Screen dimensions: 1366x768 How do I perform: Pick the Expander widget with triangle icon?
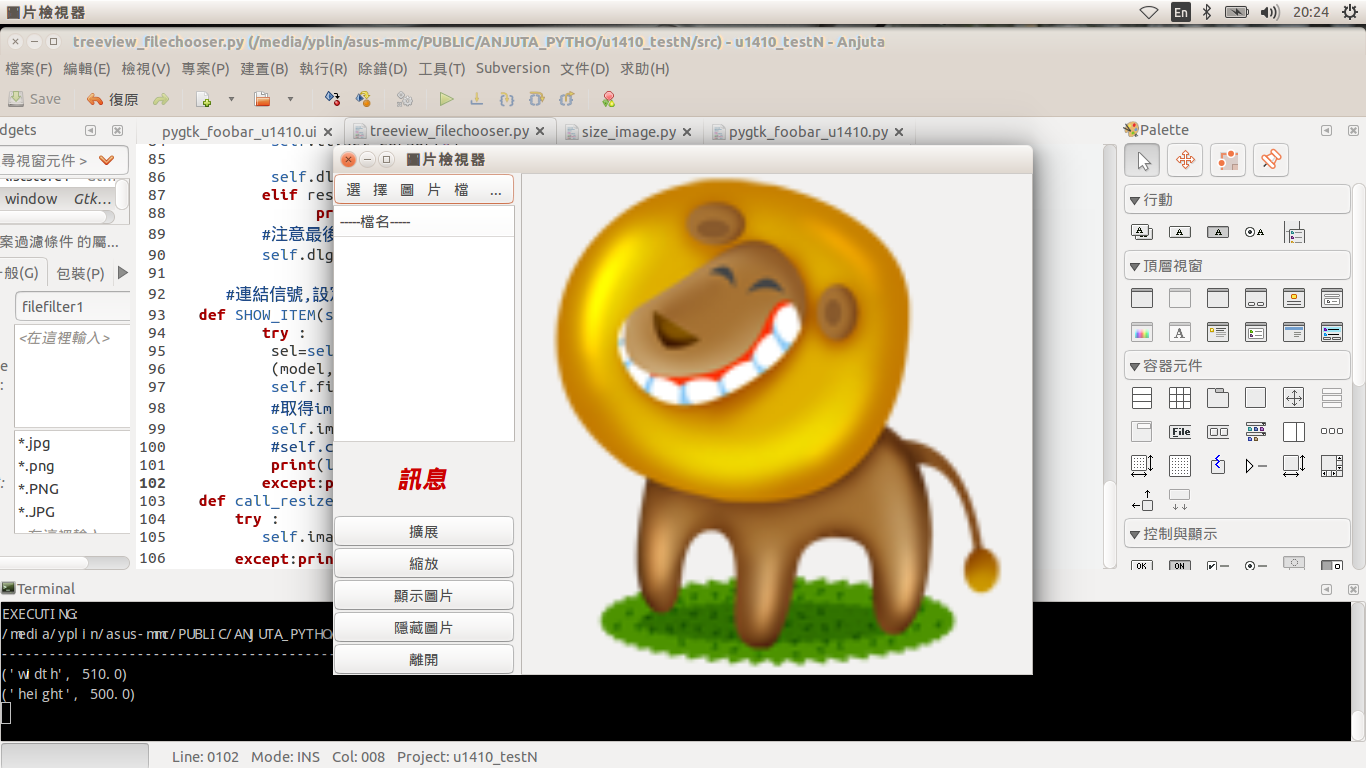tap(1255, 466)
